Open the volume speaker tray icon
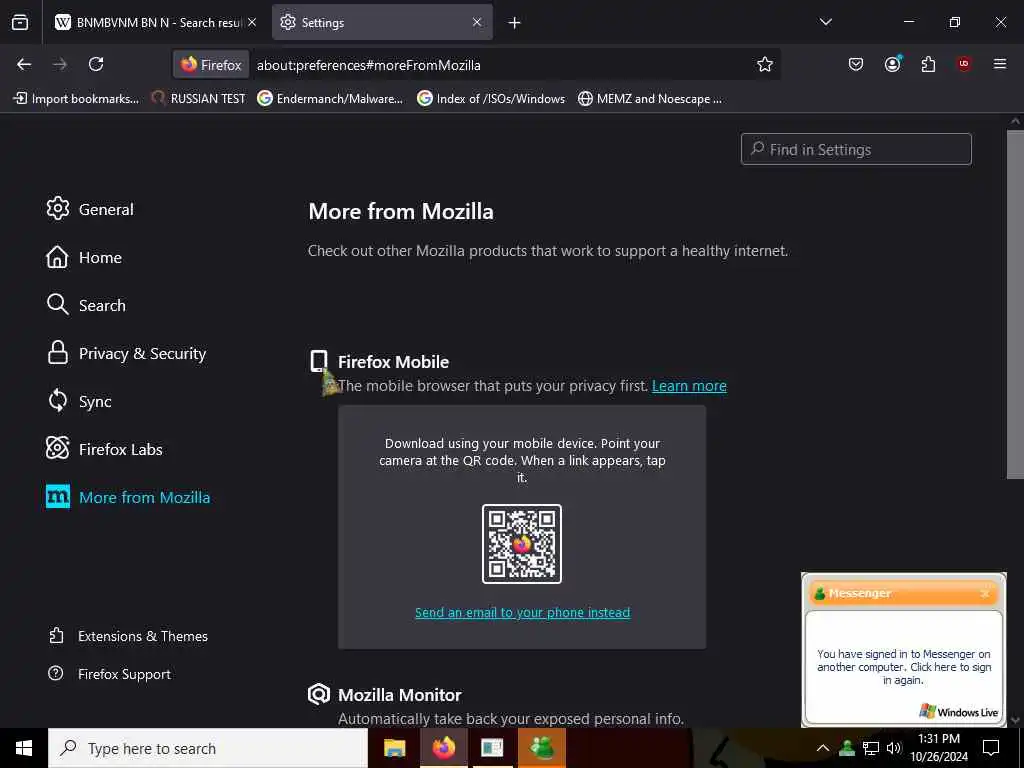 coord(894,748)
